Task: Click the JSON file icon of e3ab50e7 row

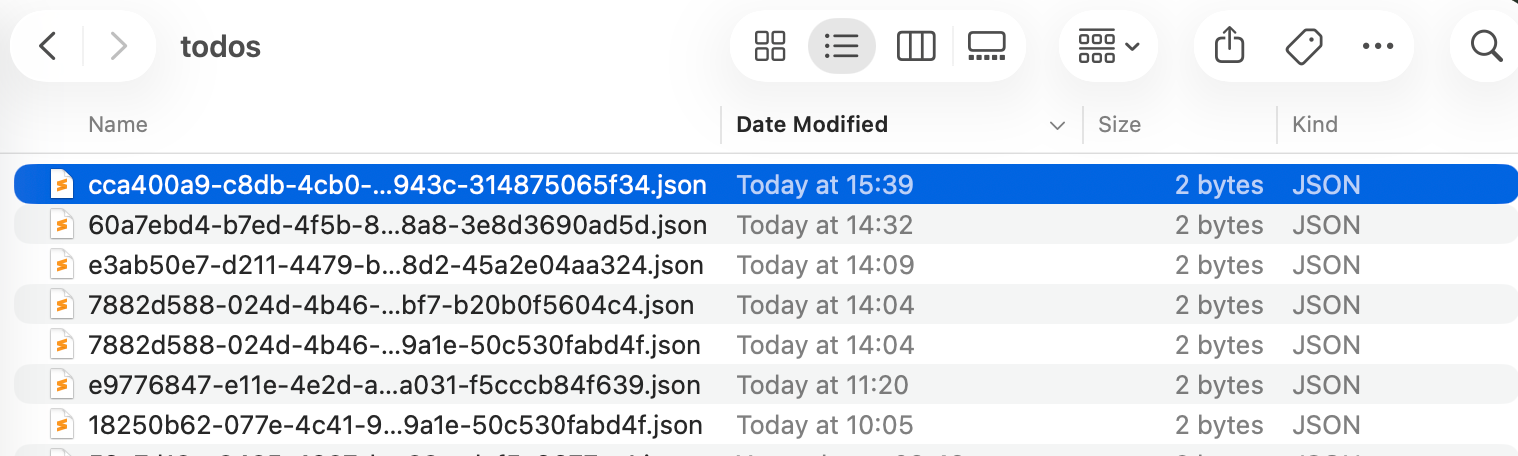Action: pos(62,265)
